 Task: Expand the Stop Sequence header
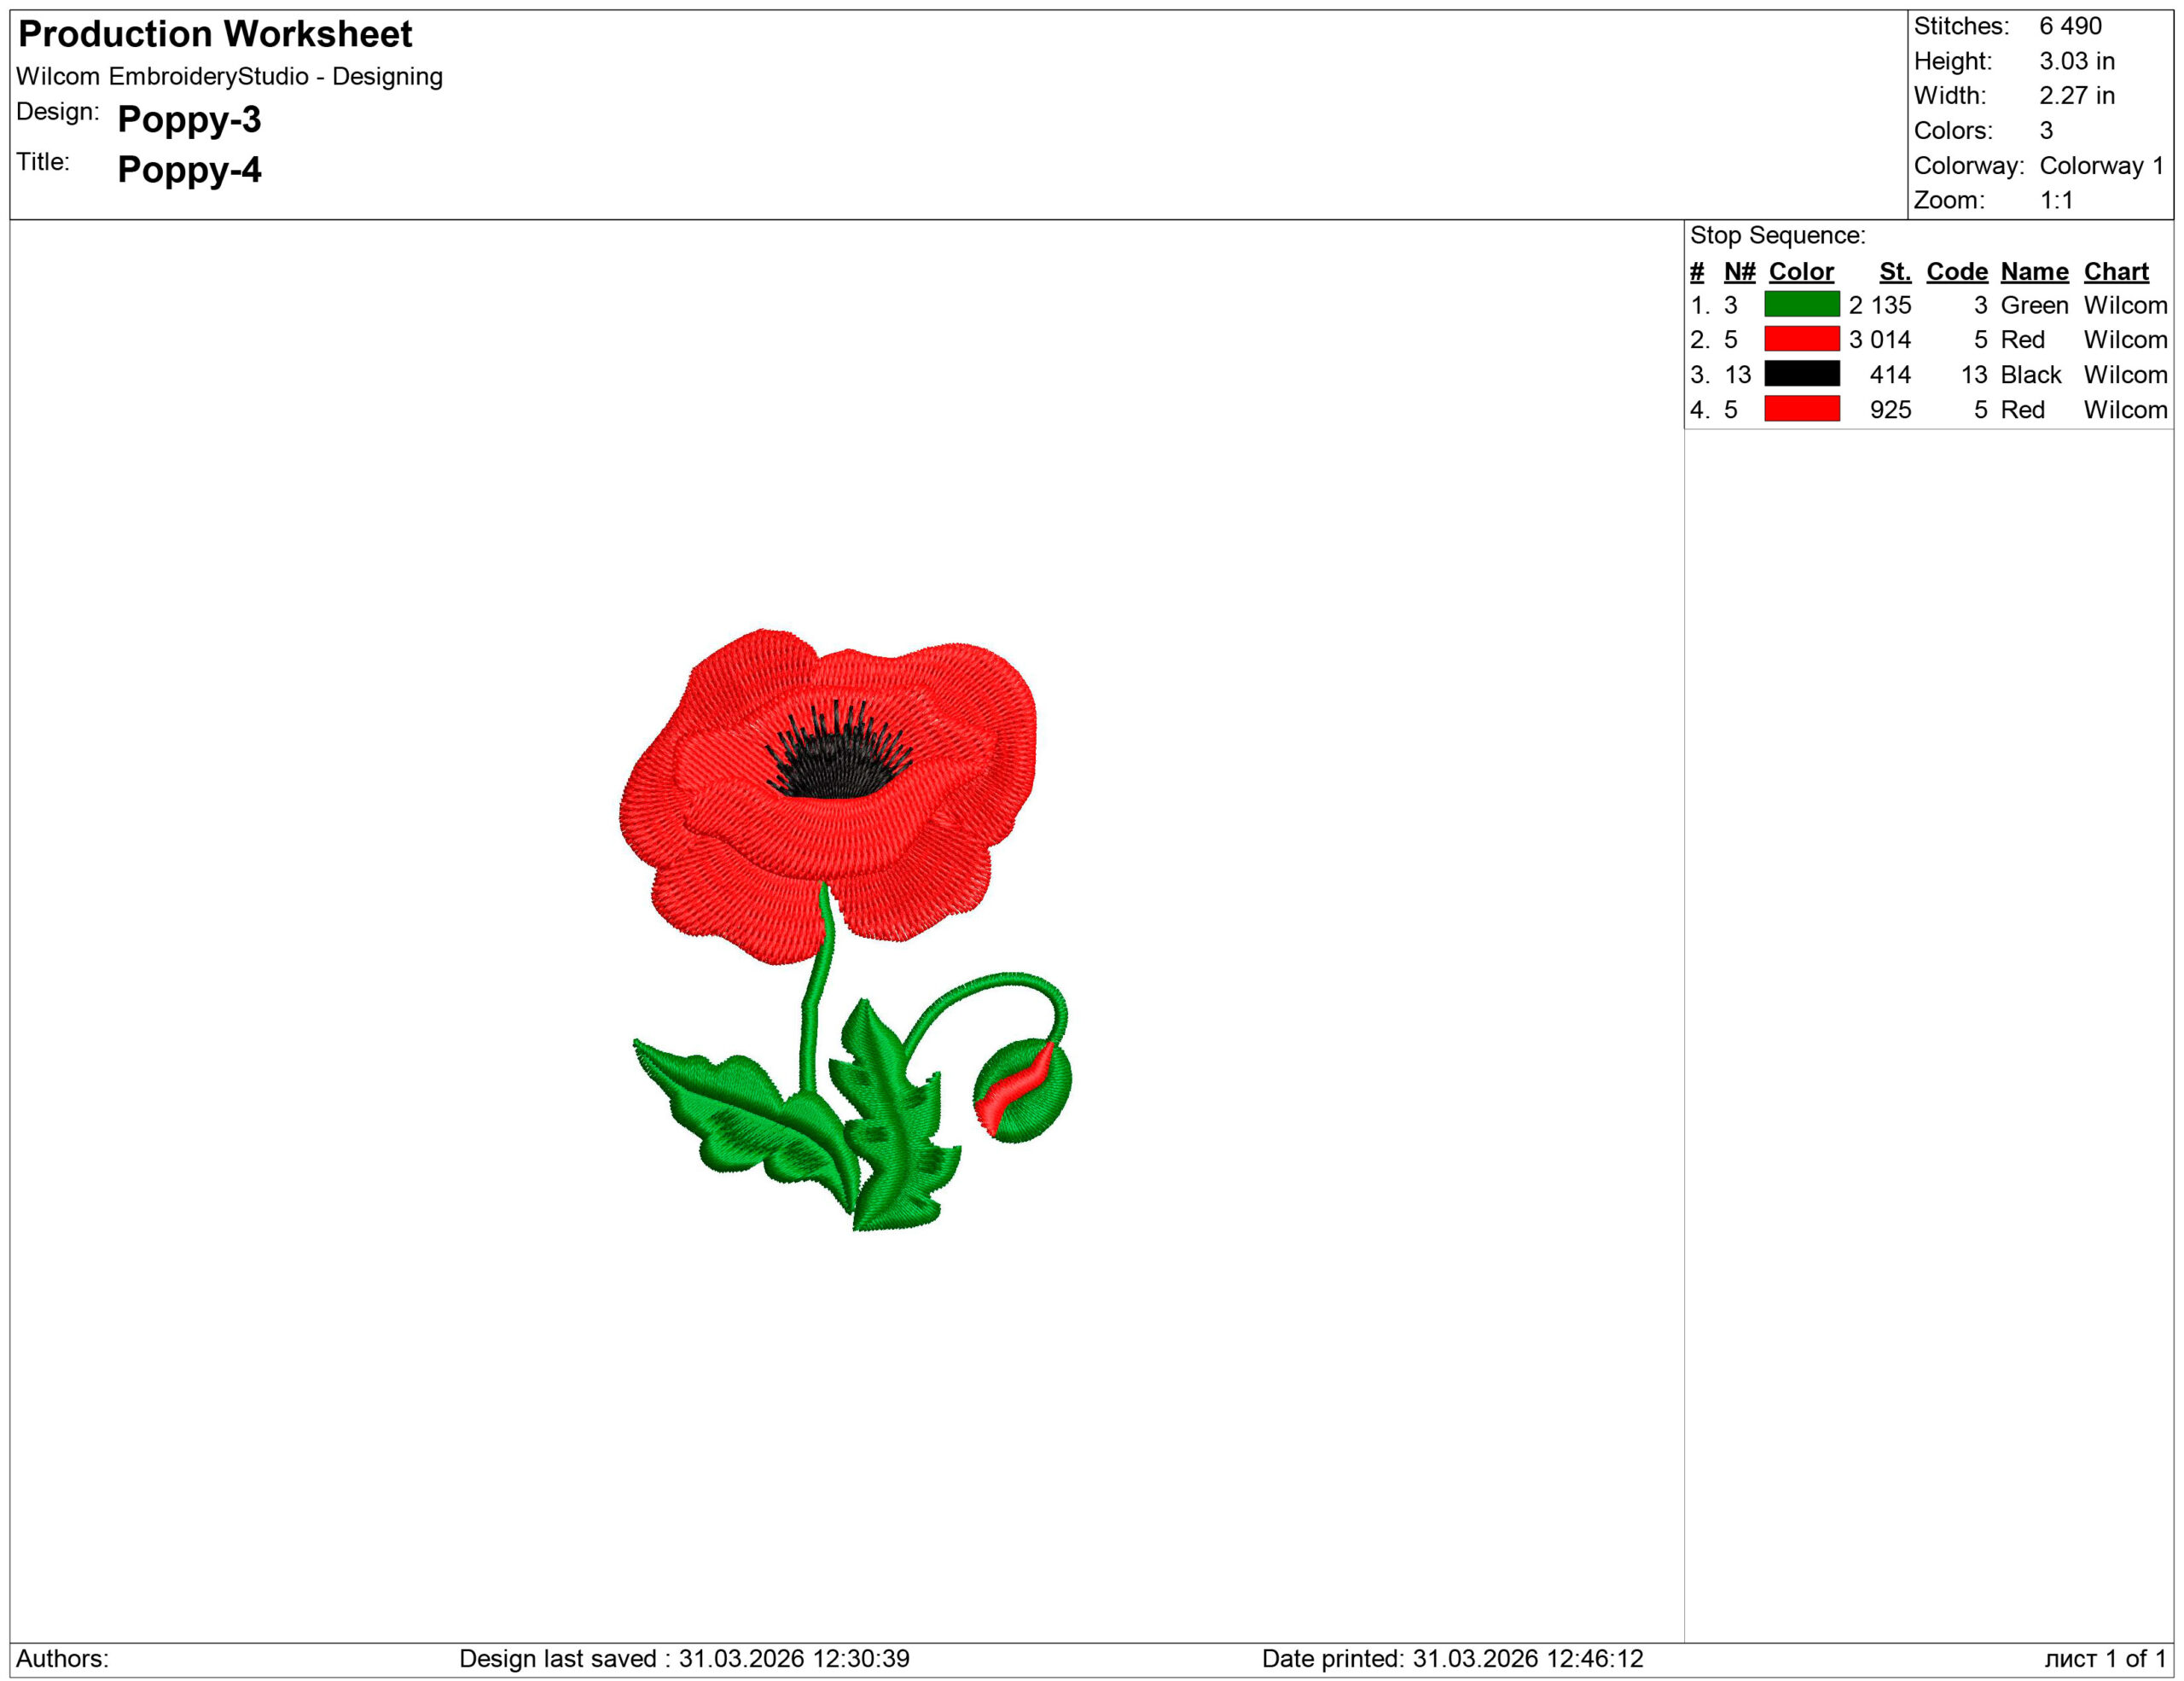tap(1778, 234)
